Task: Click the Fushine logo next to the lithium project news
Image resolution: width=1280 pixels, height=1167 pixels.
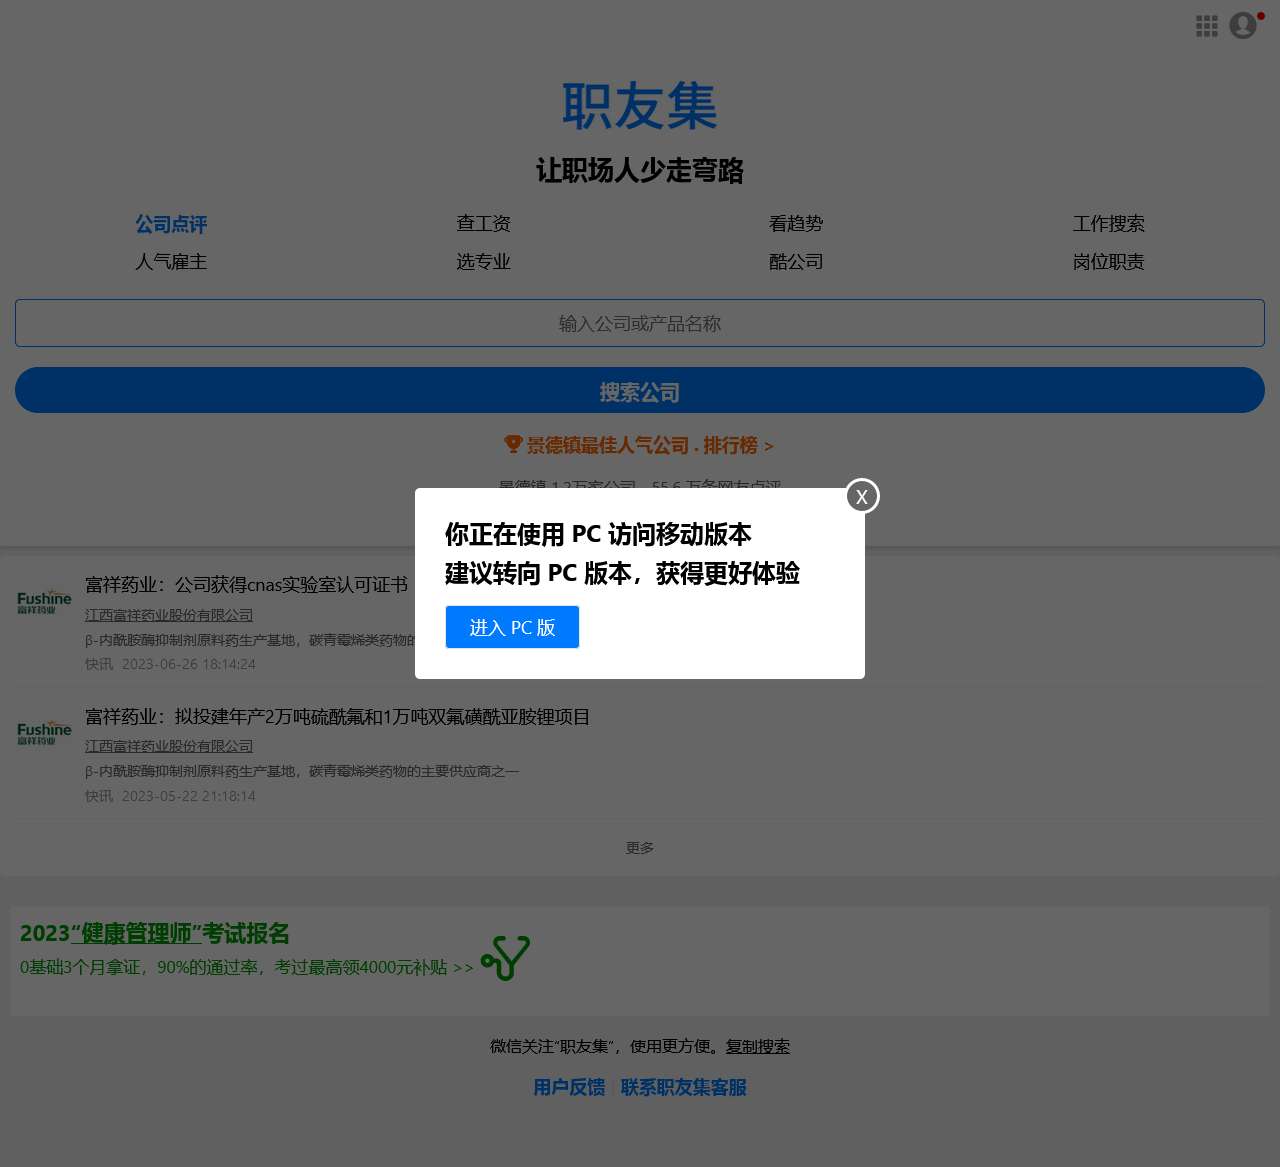Action: coord(43,732)
